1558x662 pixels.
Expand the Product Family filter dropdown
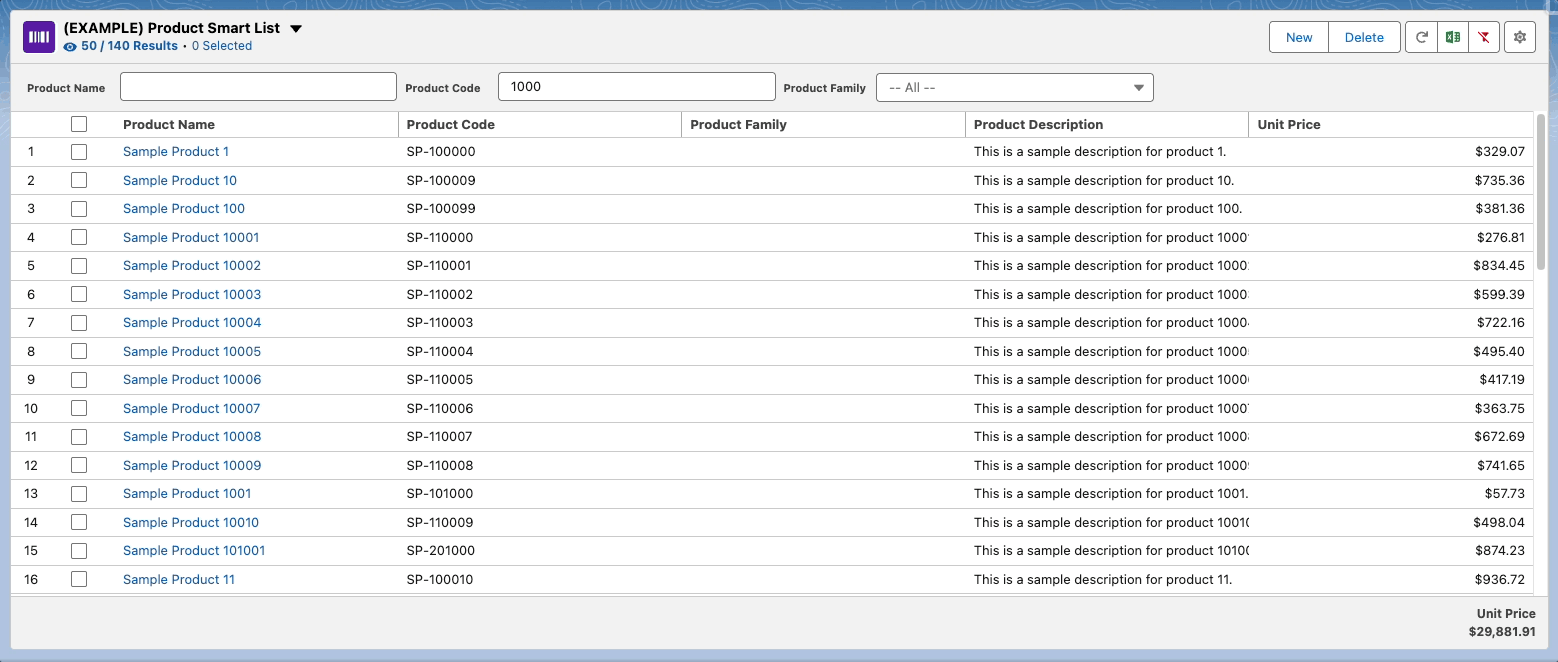click(1014, 88)
